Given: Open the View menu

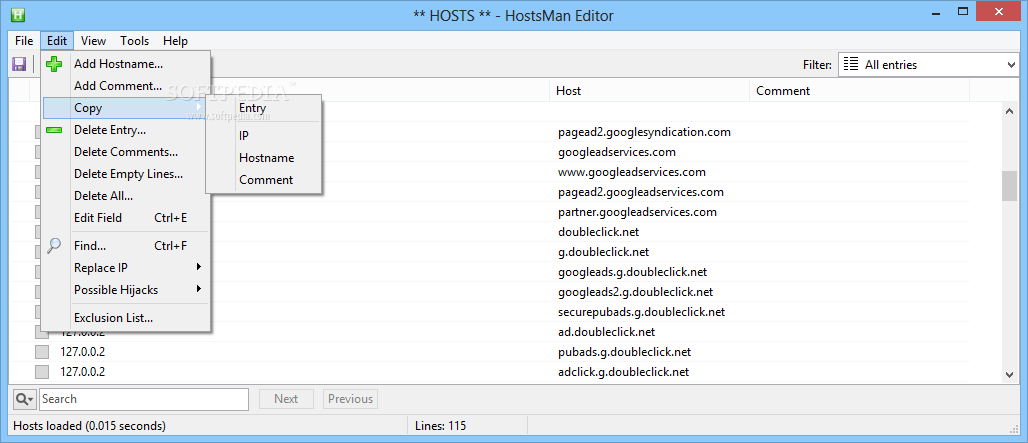Looking at the screenshot, I should pyautogui.click(x=93, y=41).
